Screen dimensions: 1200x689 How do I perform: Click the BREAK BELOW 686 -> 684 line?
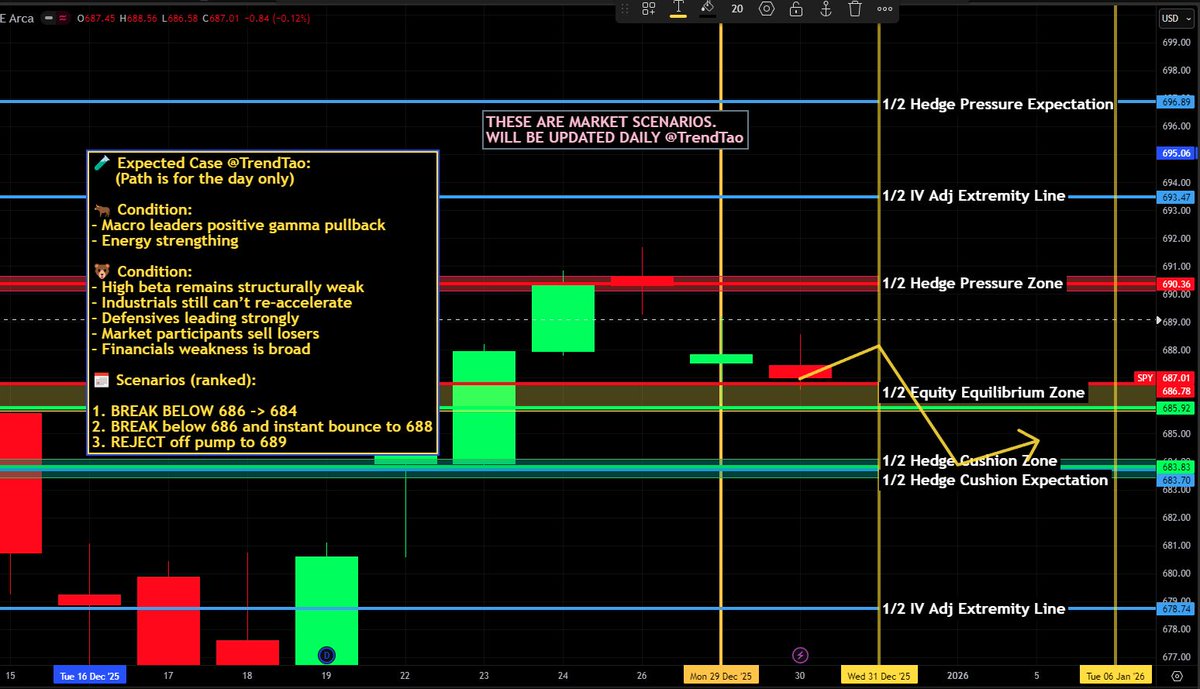194,411
